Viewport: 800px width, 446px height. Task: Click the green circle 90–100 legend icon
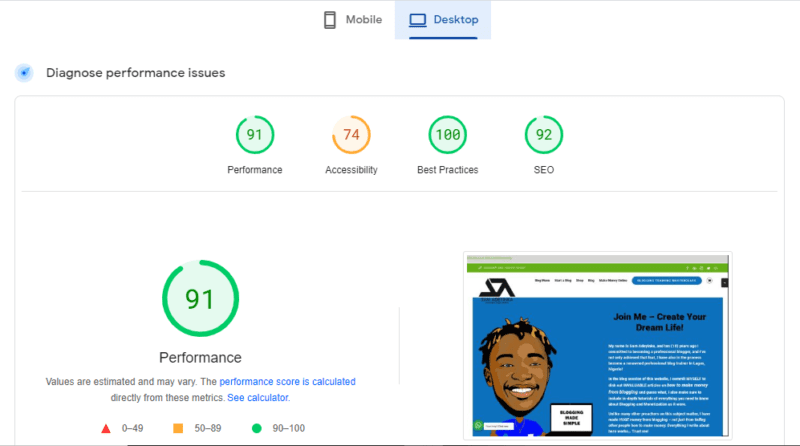pos(257,428)
